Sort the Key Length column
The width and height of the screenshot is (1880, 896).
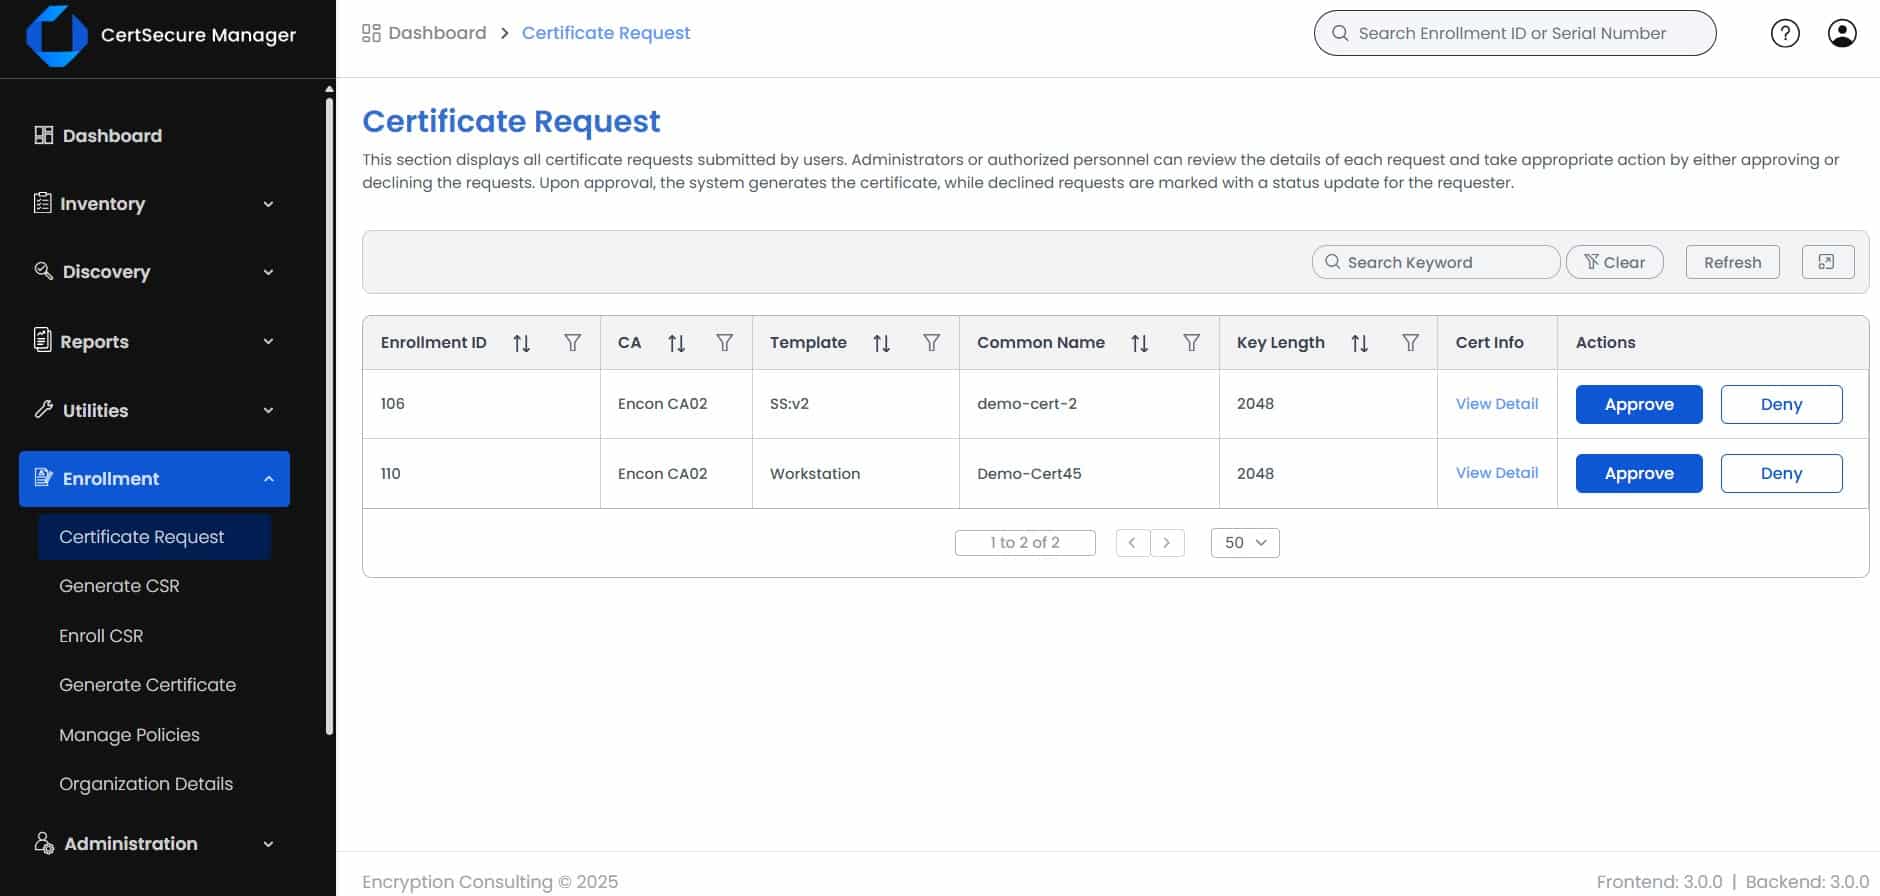1359,343
